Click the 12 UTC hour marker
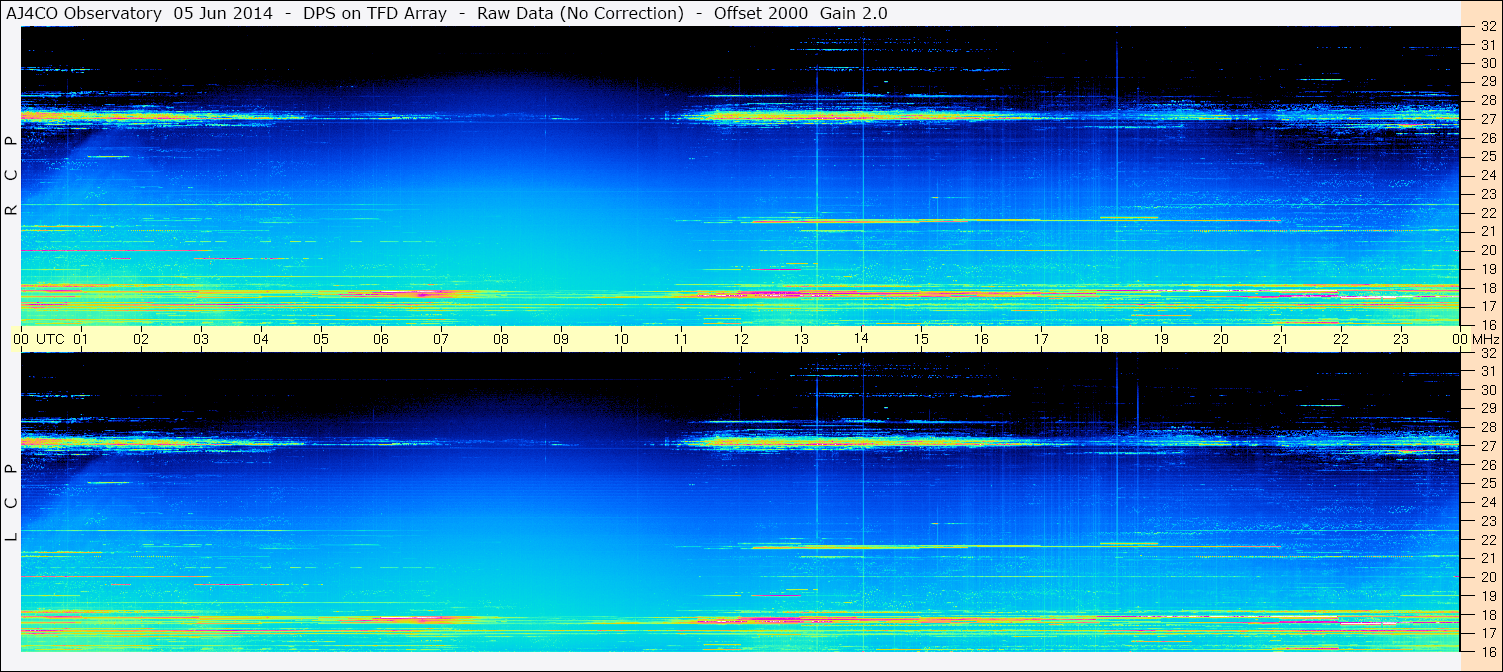Screen dimensions: 1503x672 (741, 339)
